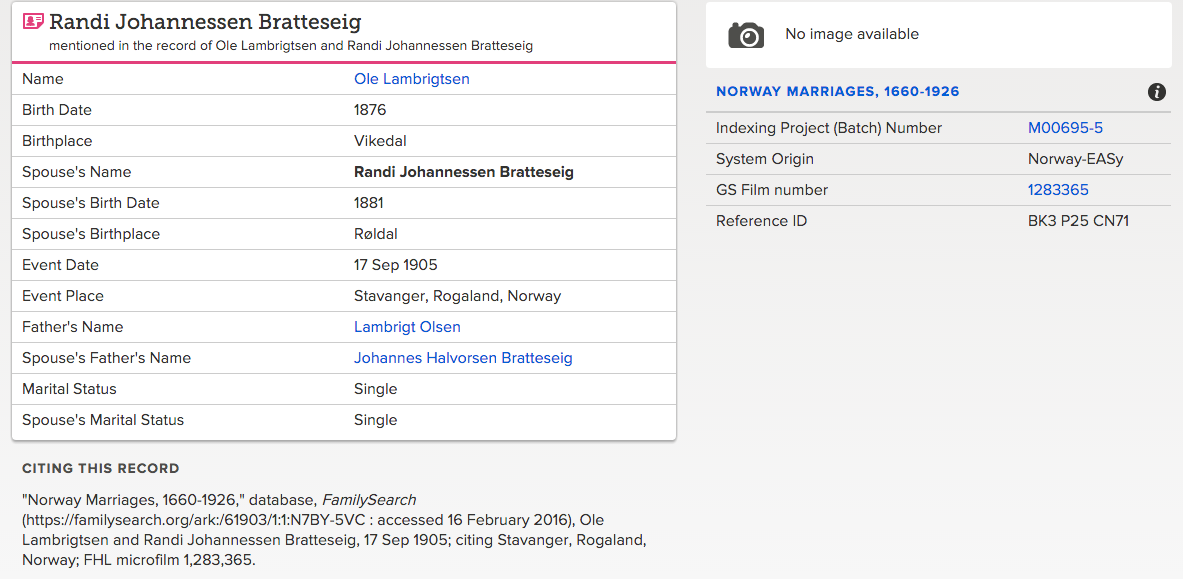This screenshot has width=1183, height=579.
Task: Click the record icon beside Randi's name
Action: pos(33,22)
